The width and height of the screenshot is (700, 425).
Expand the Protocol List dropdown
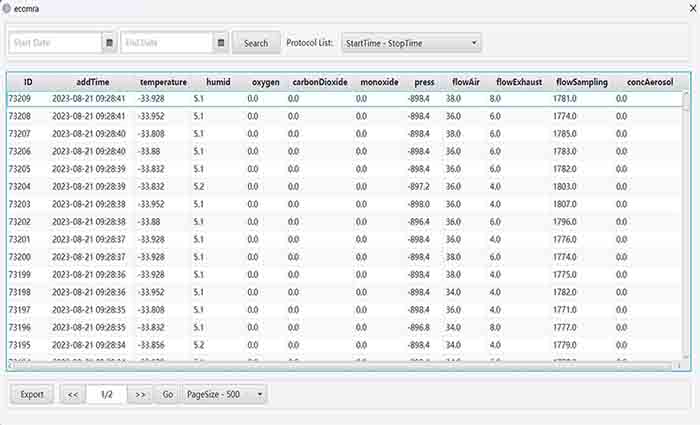pos(410,43)
